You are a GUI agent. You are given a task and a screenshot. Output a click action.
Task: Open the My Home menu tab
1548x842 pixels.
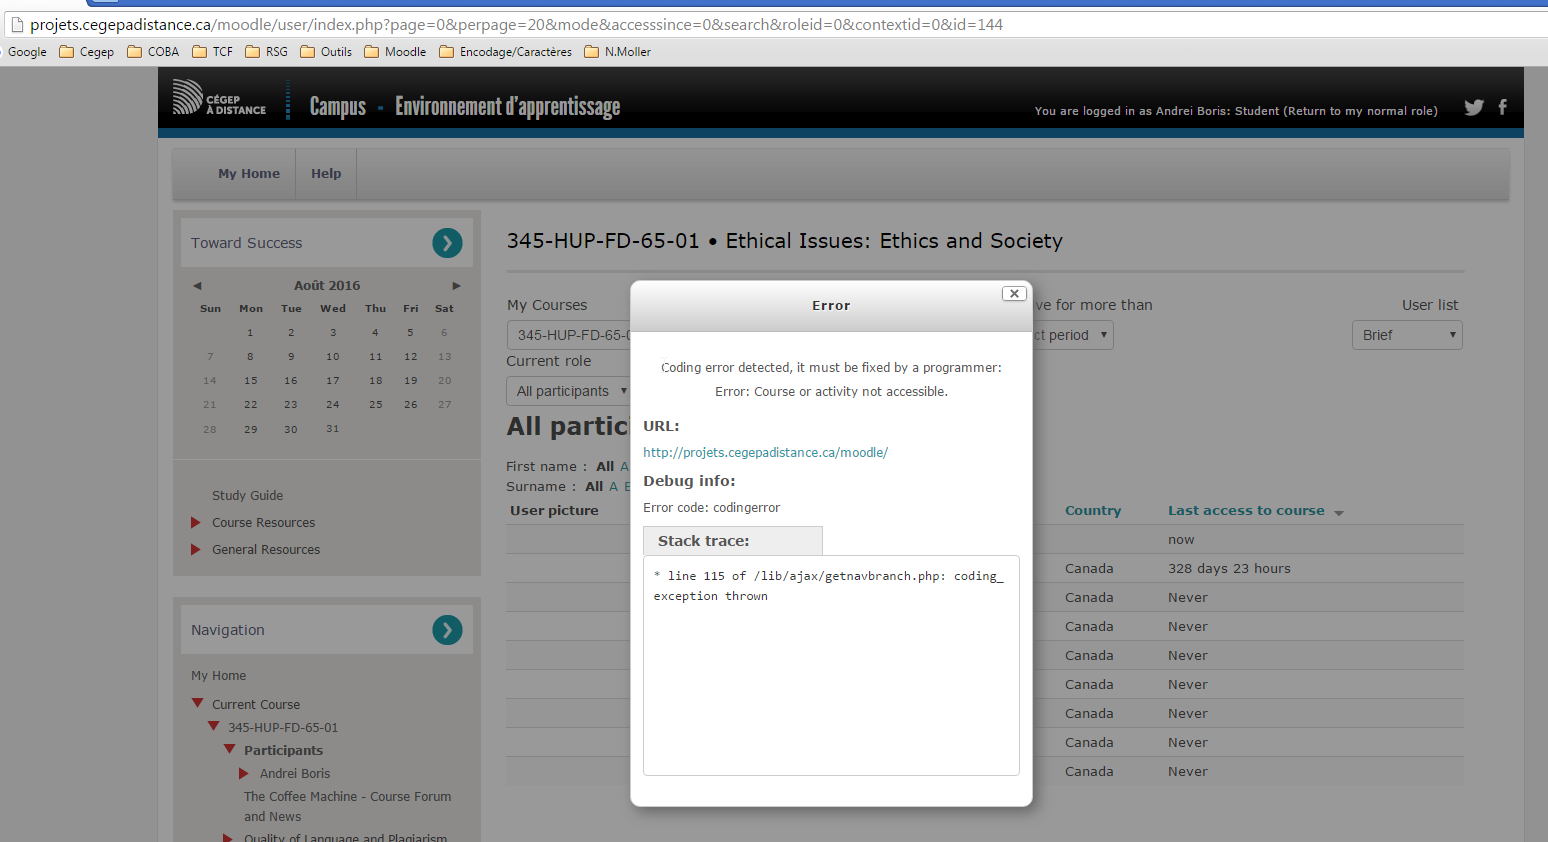[249, 174]
